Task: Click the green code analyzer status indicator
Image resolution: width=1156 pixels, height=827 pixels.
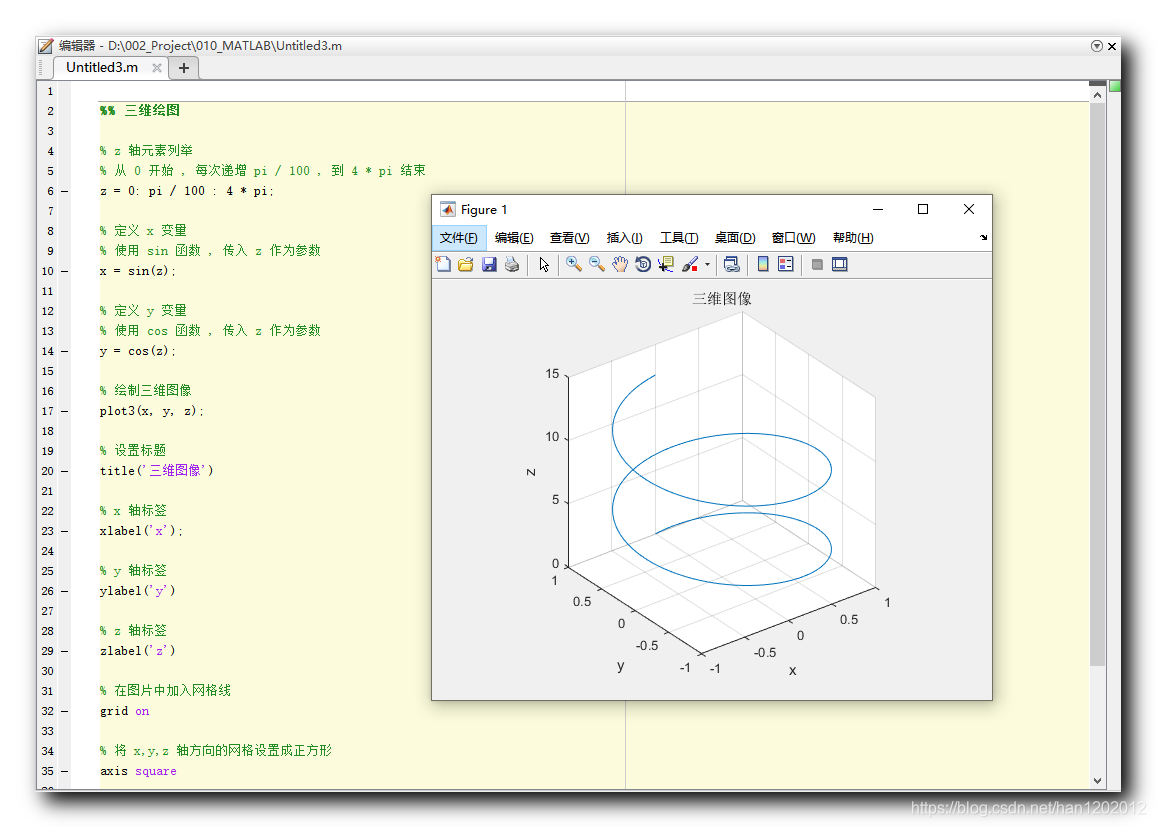Action: pyautogui.click(x=1114, y=86)
